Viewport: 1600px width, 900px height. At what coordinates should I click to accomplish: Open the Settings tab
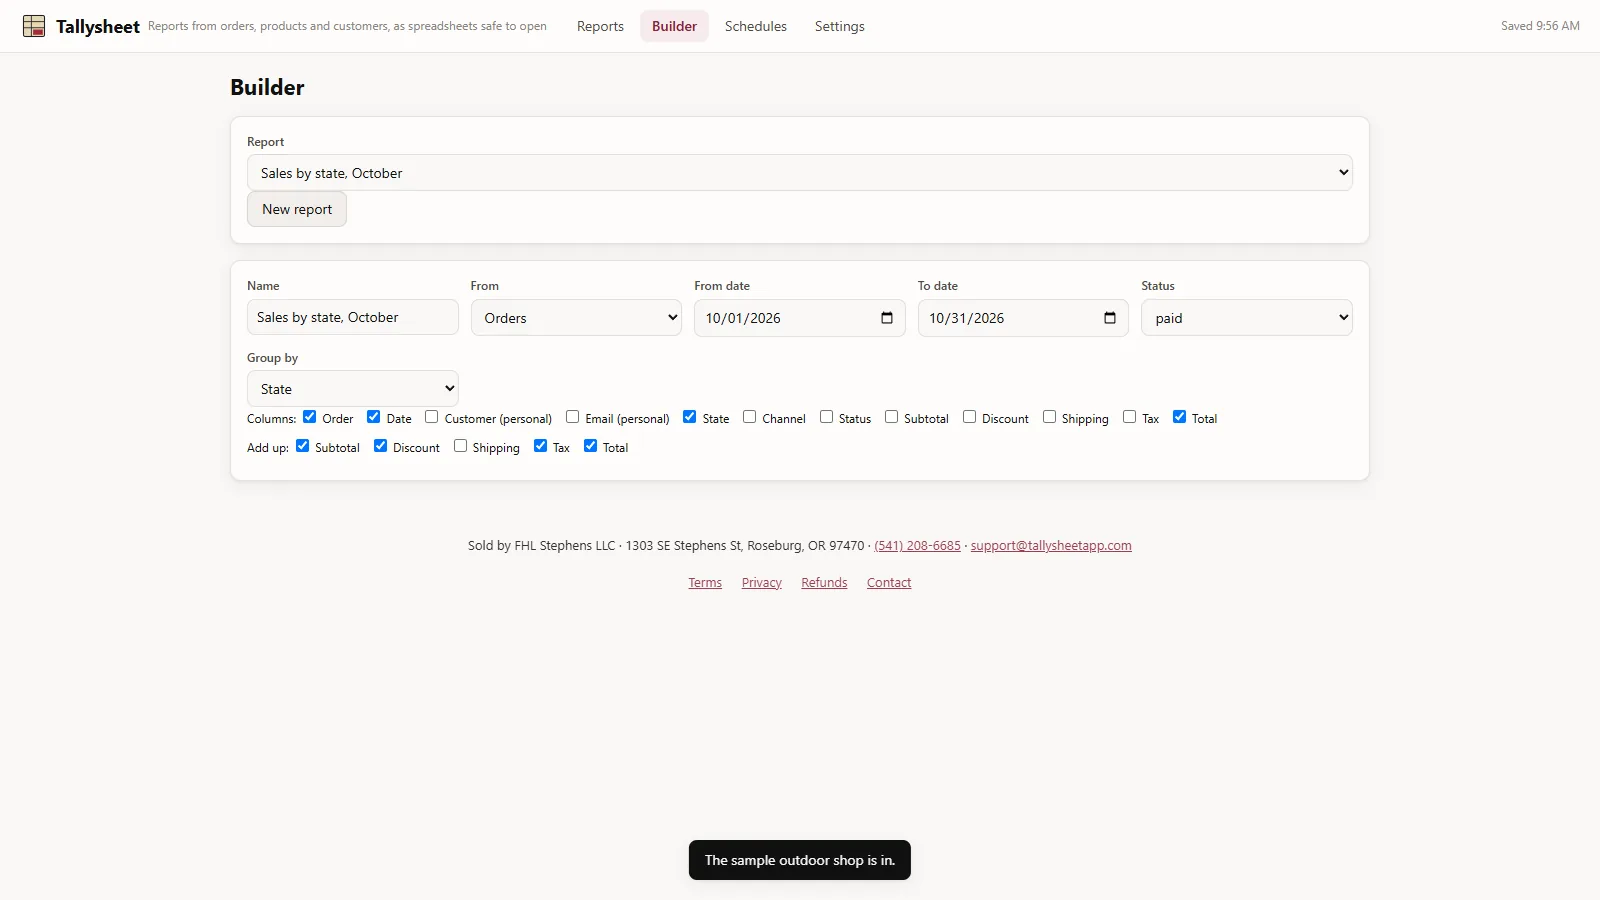[839, 26]
